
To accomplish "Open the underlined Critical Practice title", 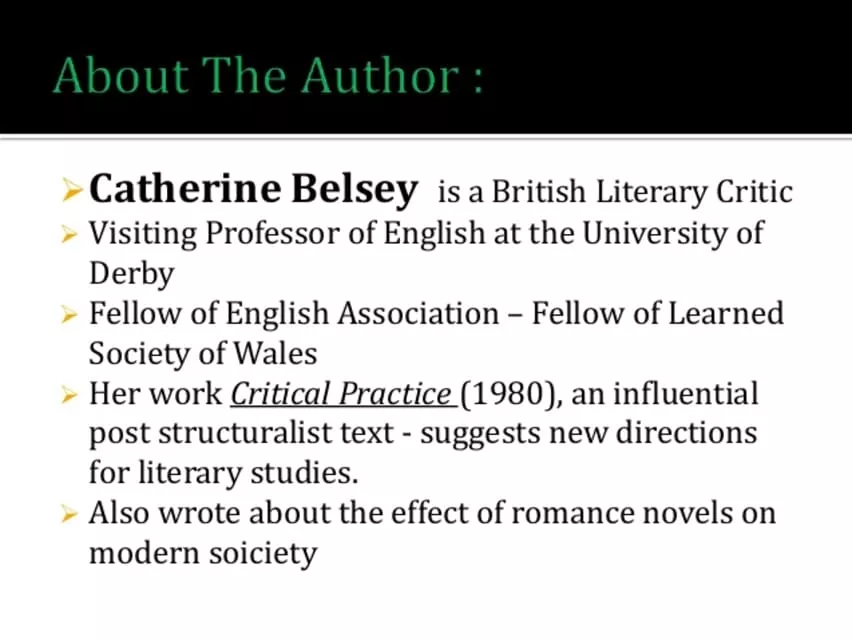I will coord(341,394).
